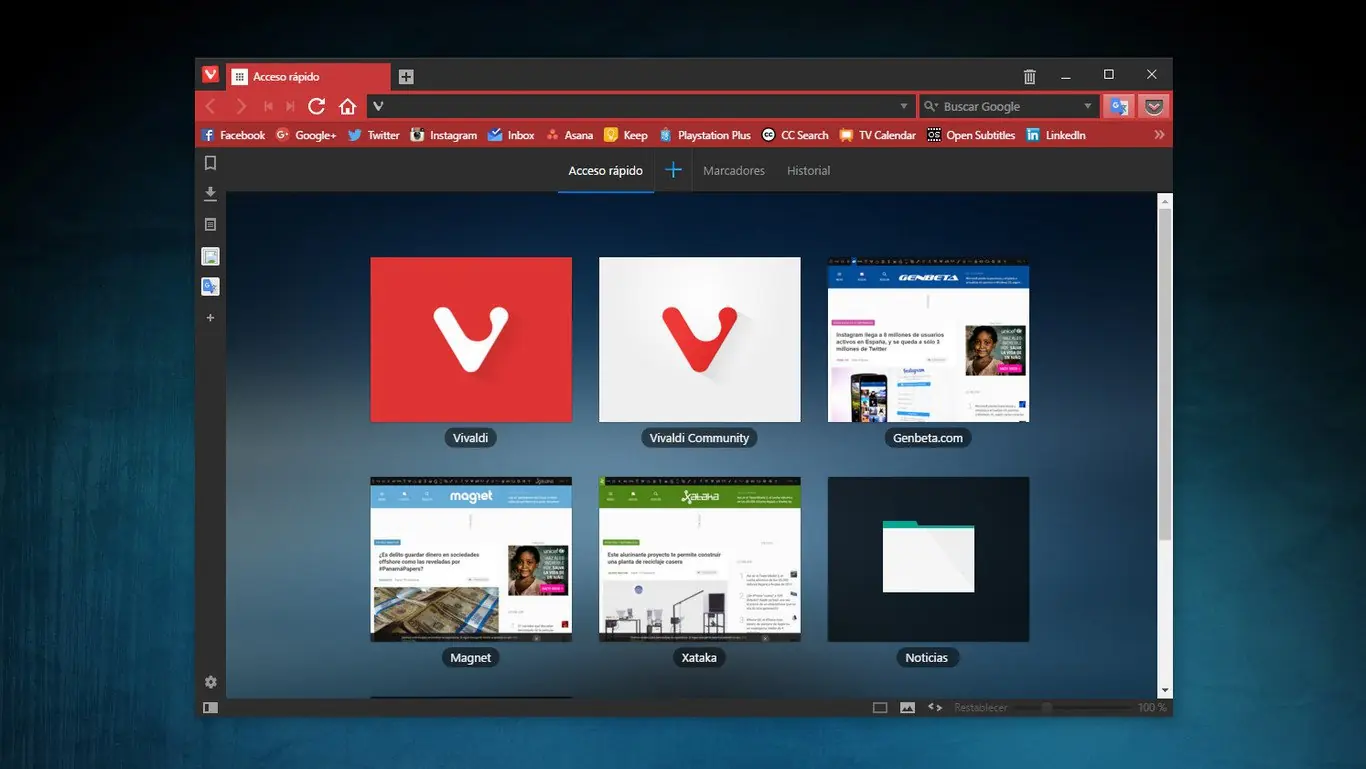Choose search engine via magnifier dropdown

tap(931, 106)
